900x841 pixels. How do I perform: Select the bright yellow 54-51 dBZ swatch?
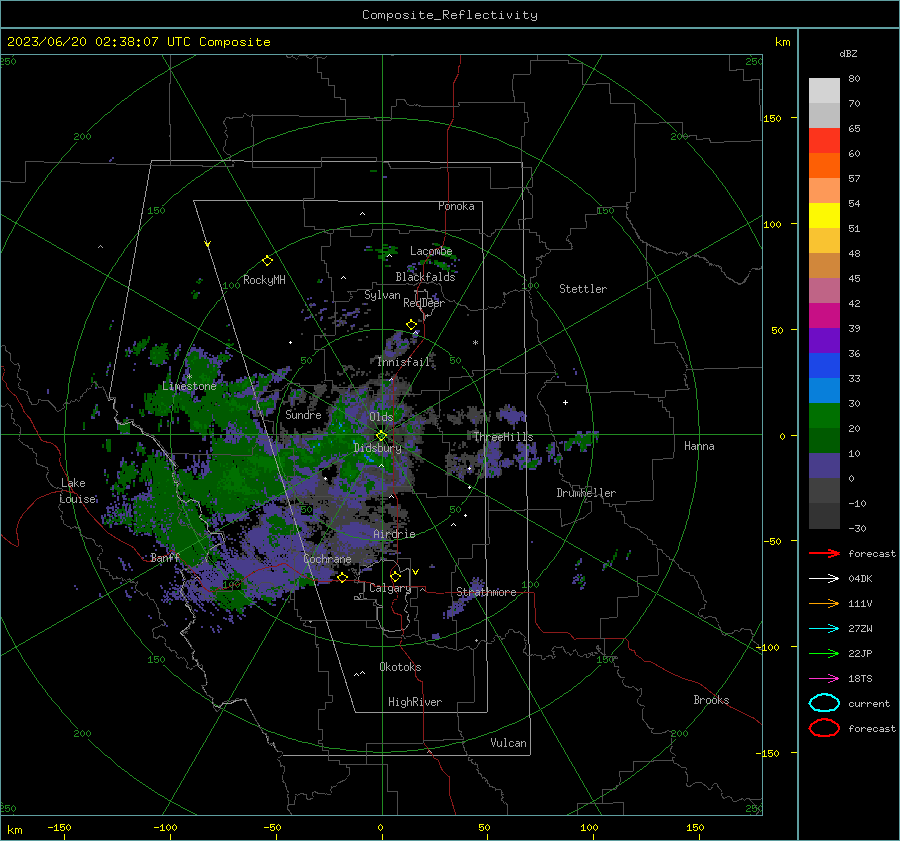point(824,216)
